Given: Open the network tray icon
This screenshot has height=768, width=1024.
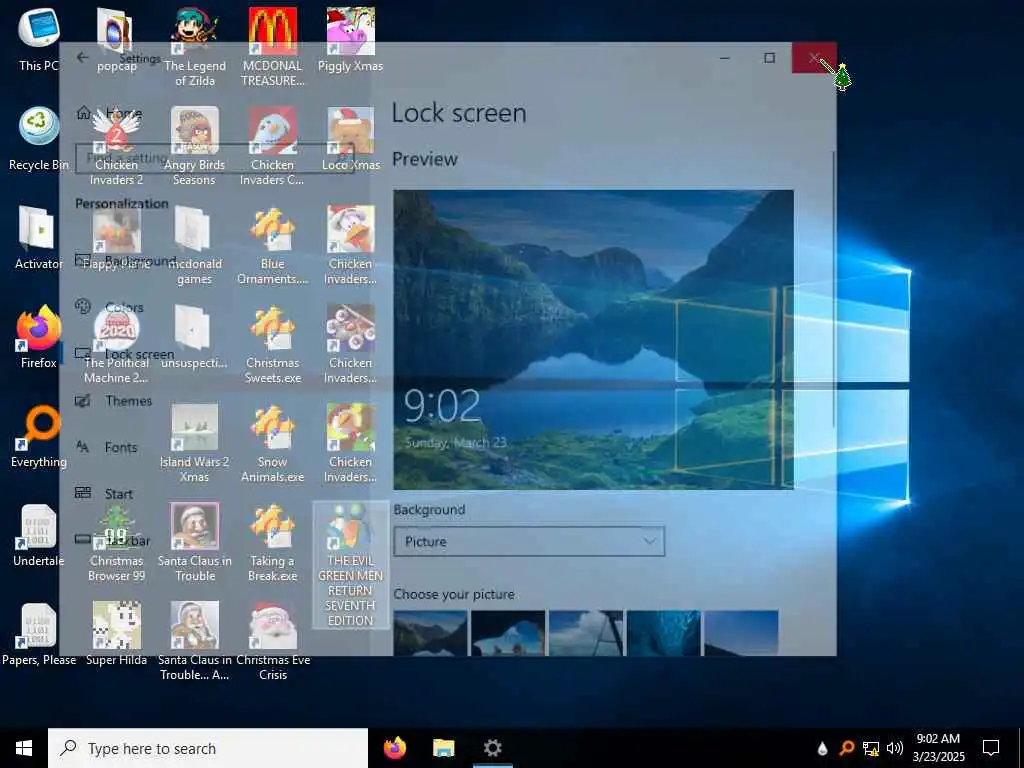Looking at the screenshot, I should pyautogui.click(x=871, y=748).
